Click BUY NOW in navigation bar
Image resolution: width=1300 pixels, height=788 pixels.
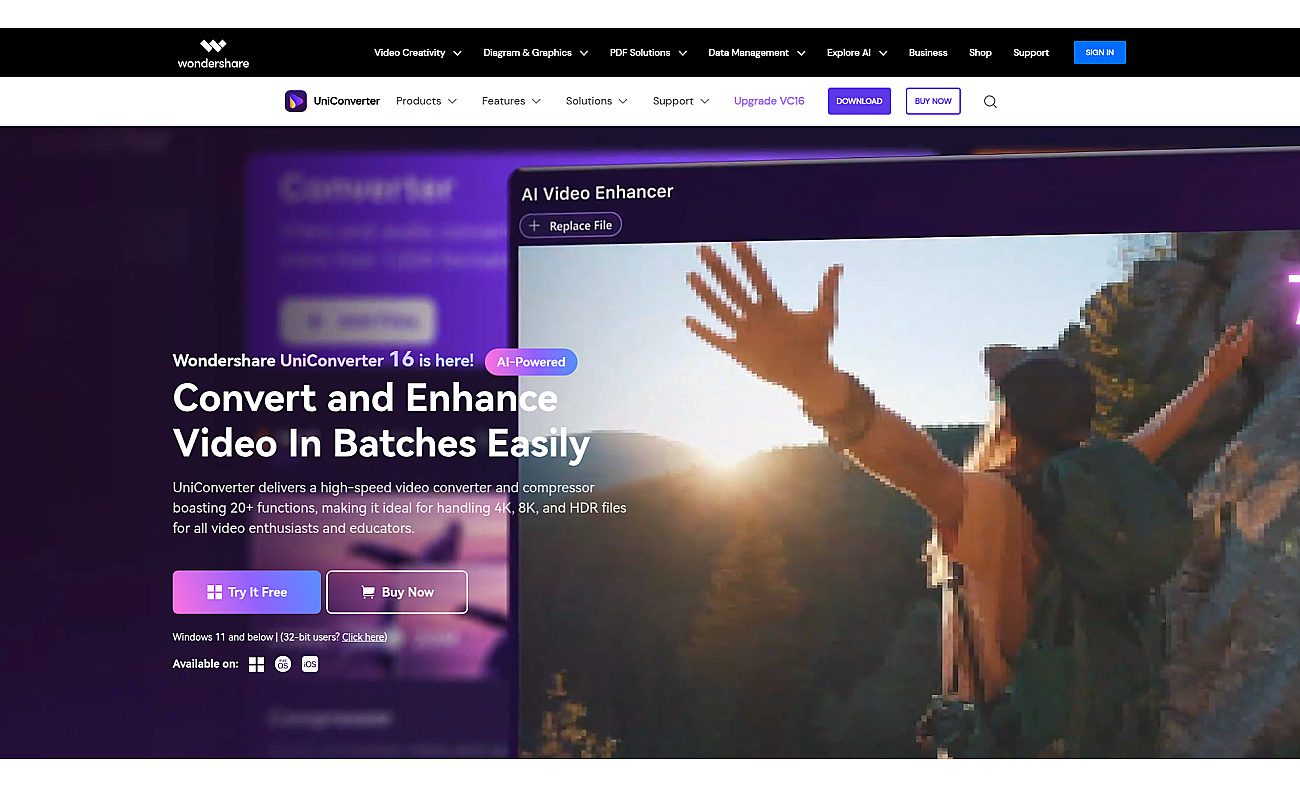click(933, 101)
